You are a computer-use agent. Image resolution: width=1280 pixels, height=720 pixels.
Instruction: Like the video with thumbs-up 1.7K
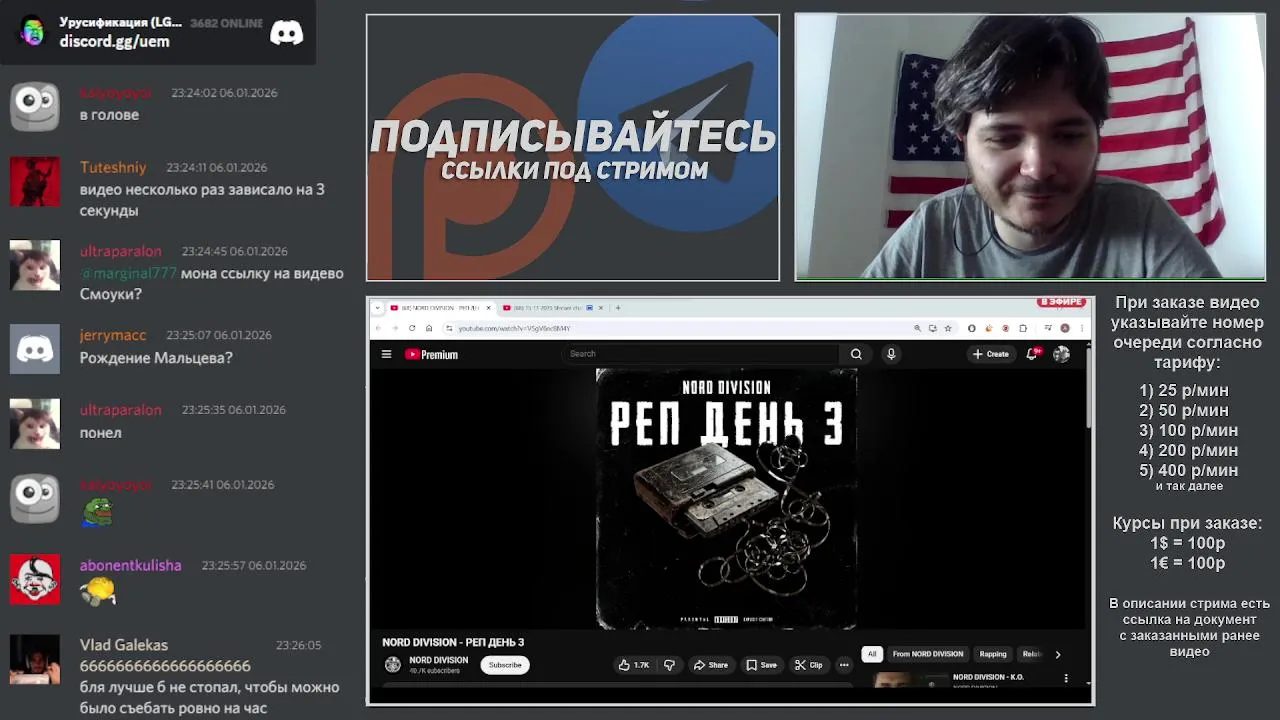633,665
